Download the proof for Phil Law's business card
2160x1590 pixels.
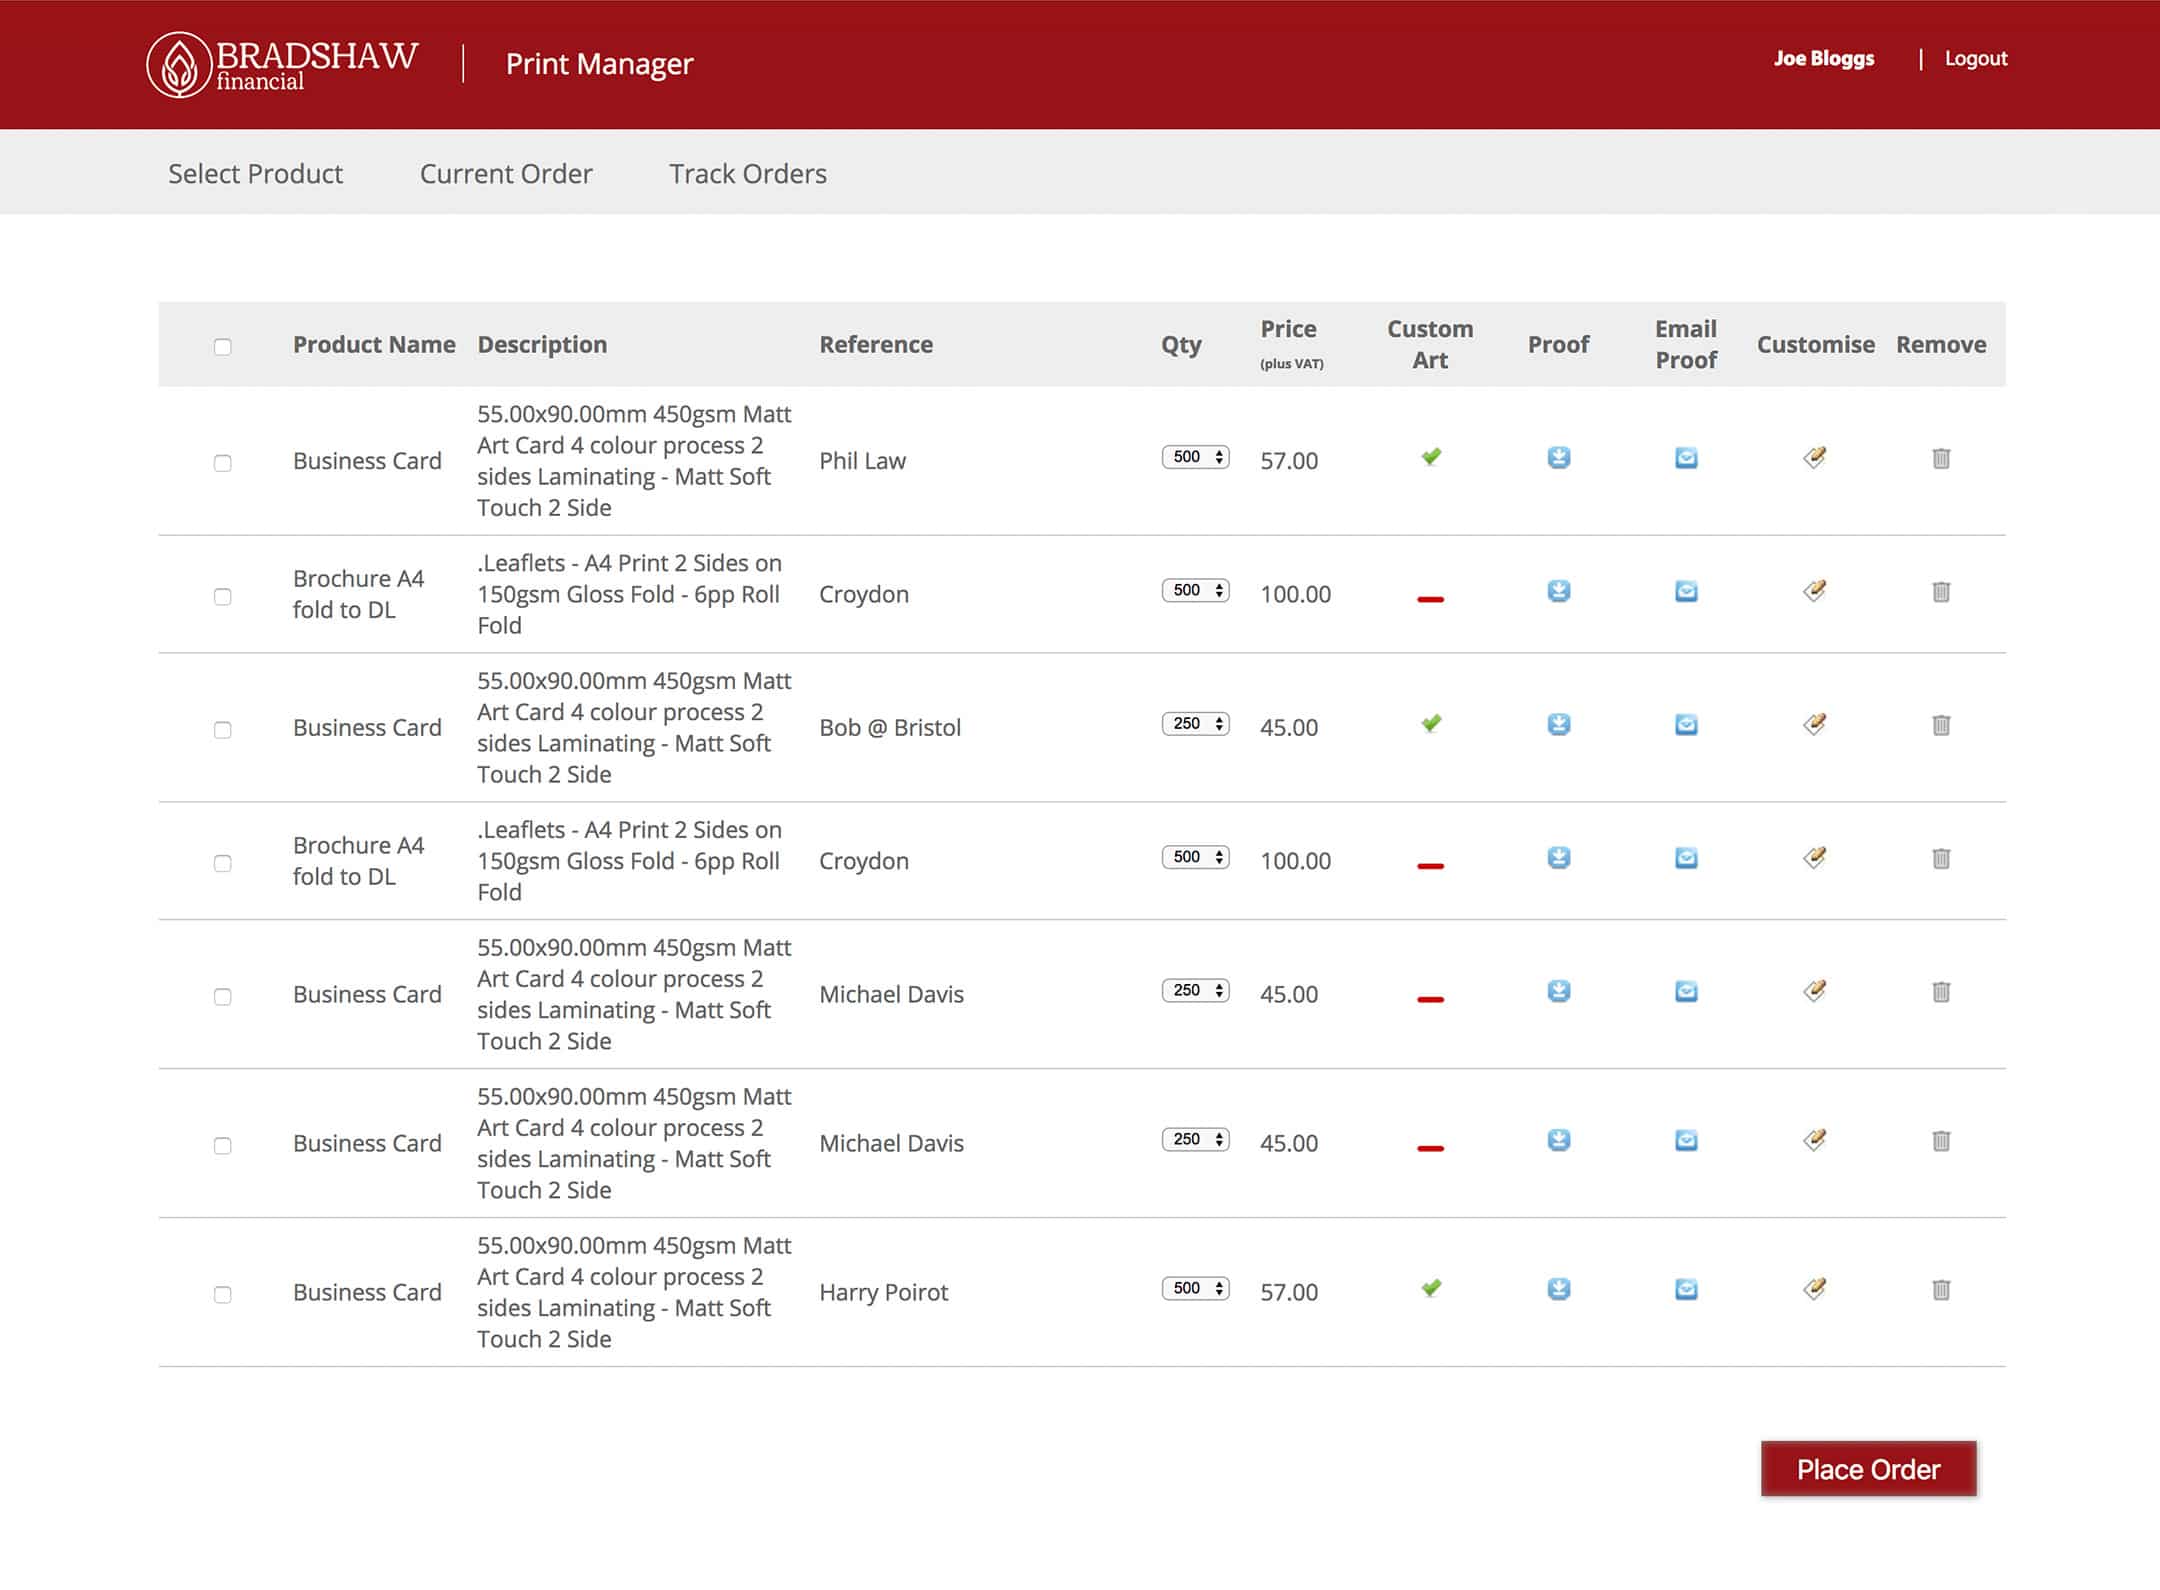click(x=1558, y=458)
